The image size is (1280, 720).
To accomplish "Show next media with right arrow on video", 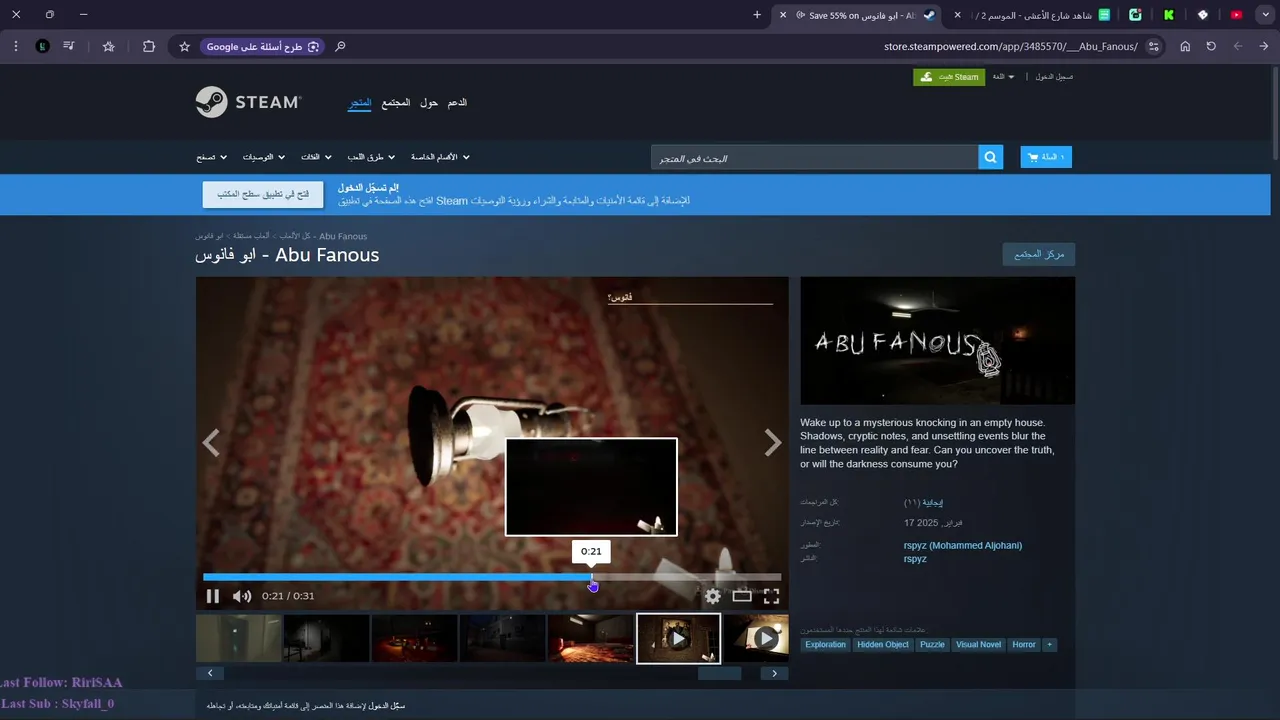I will pos(773,443).
